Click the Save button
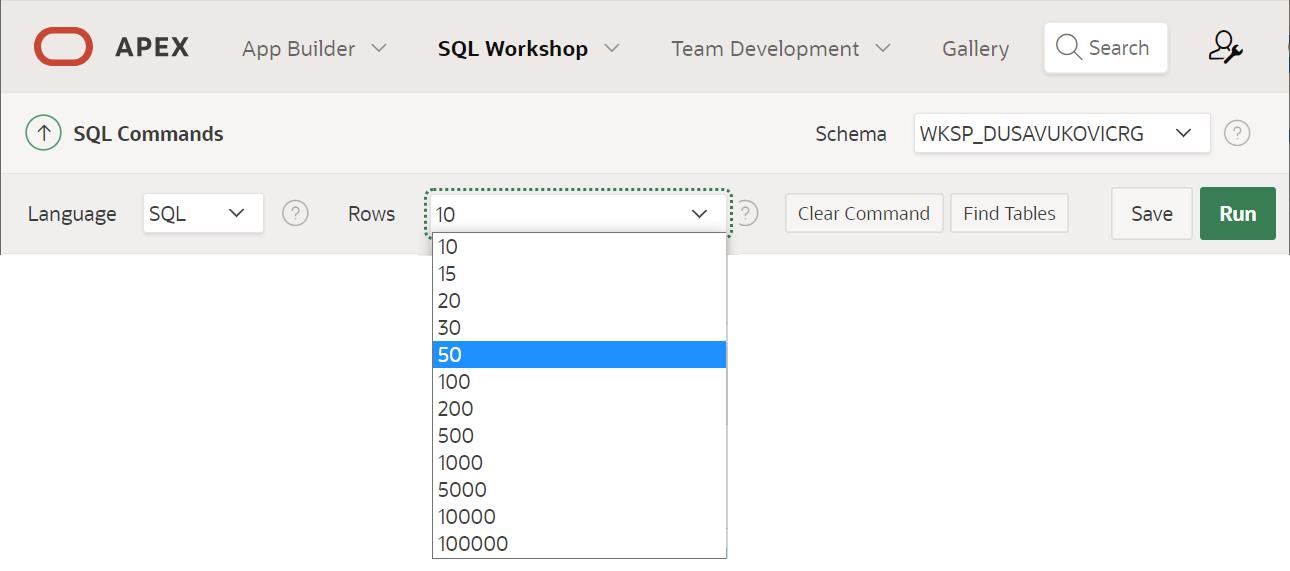 click(x=1151, y=213)
